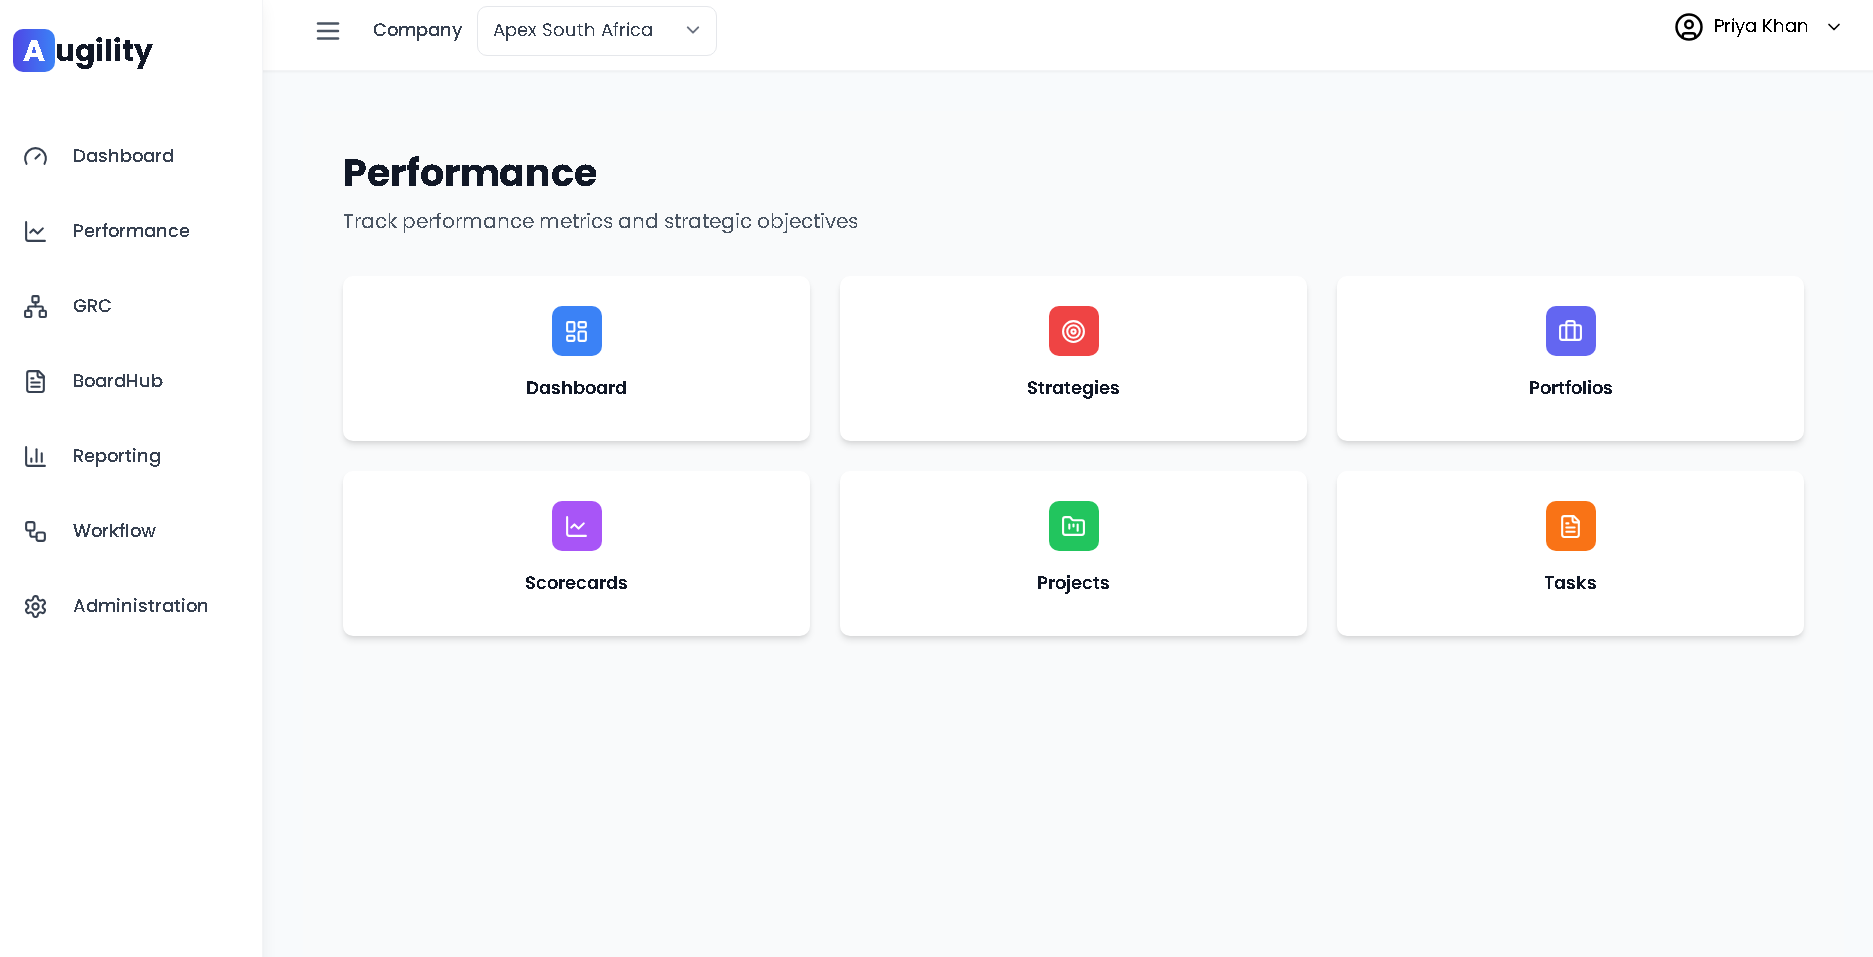Open BoardHub from the sidebar
Viewport: 1873px width, 957px height.
tap(118, 381)
